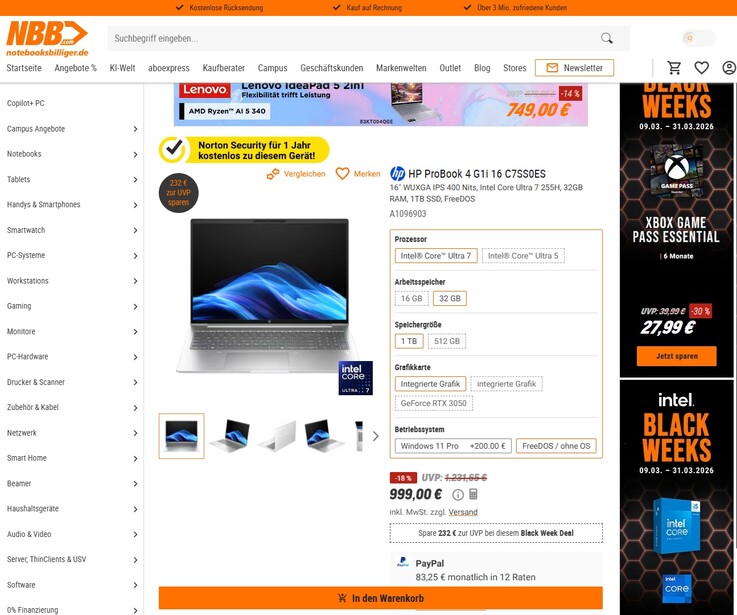
Task: Select Intel Core Ultra 7 processor option
Action: tap(436, 256)
